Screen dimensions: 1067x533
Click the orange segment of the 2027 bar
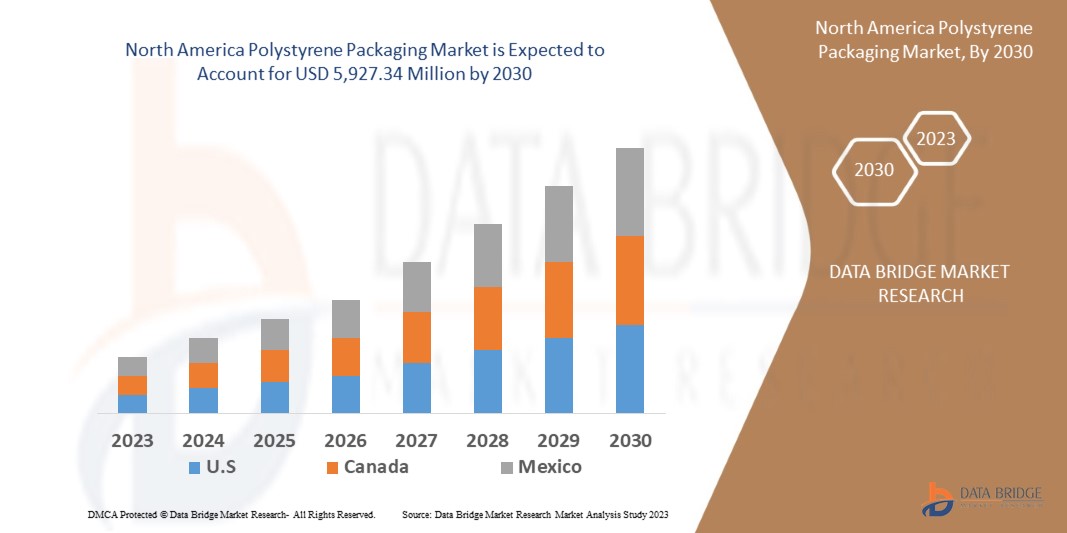coord(416,337)
